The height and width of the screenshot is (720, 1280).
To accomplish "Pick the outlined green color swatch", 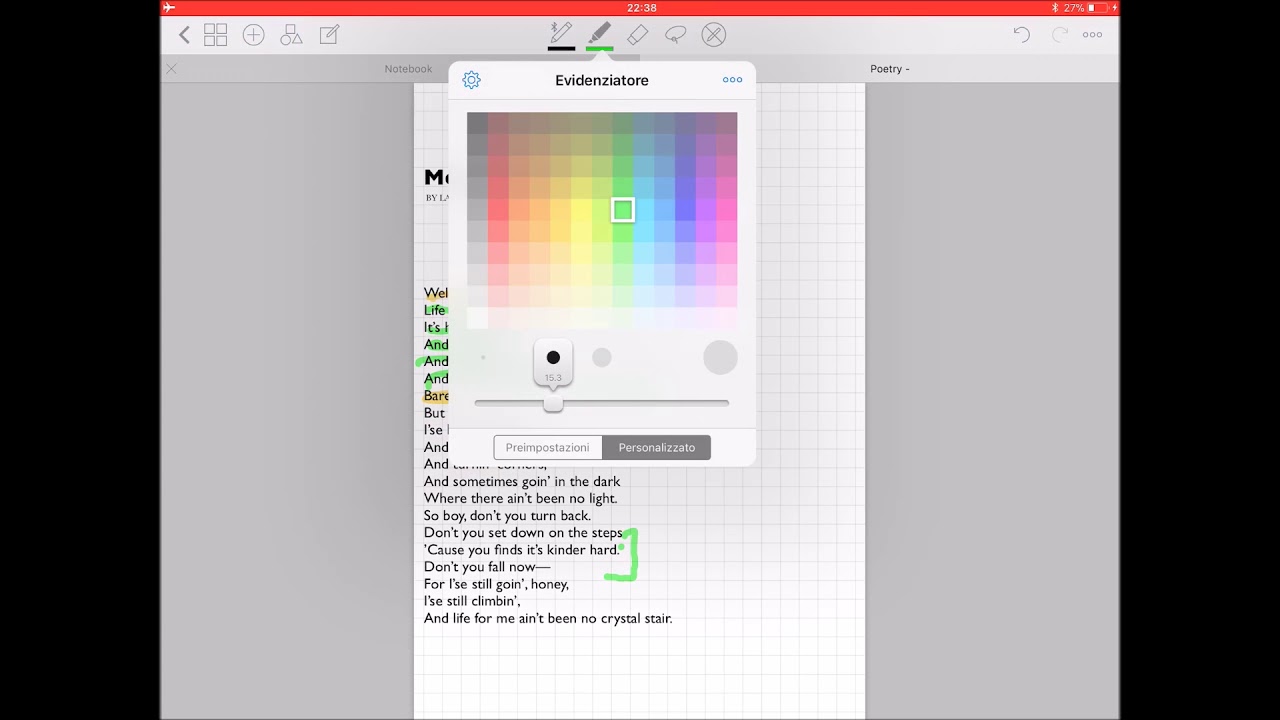I will click(623, 210).
